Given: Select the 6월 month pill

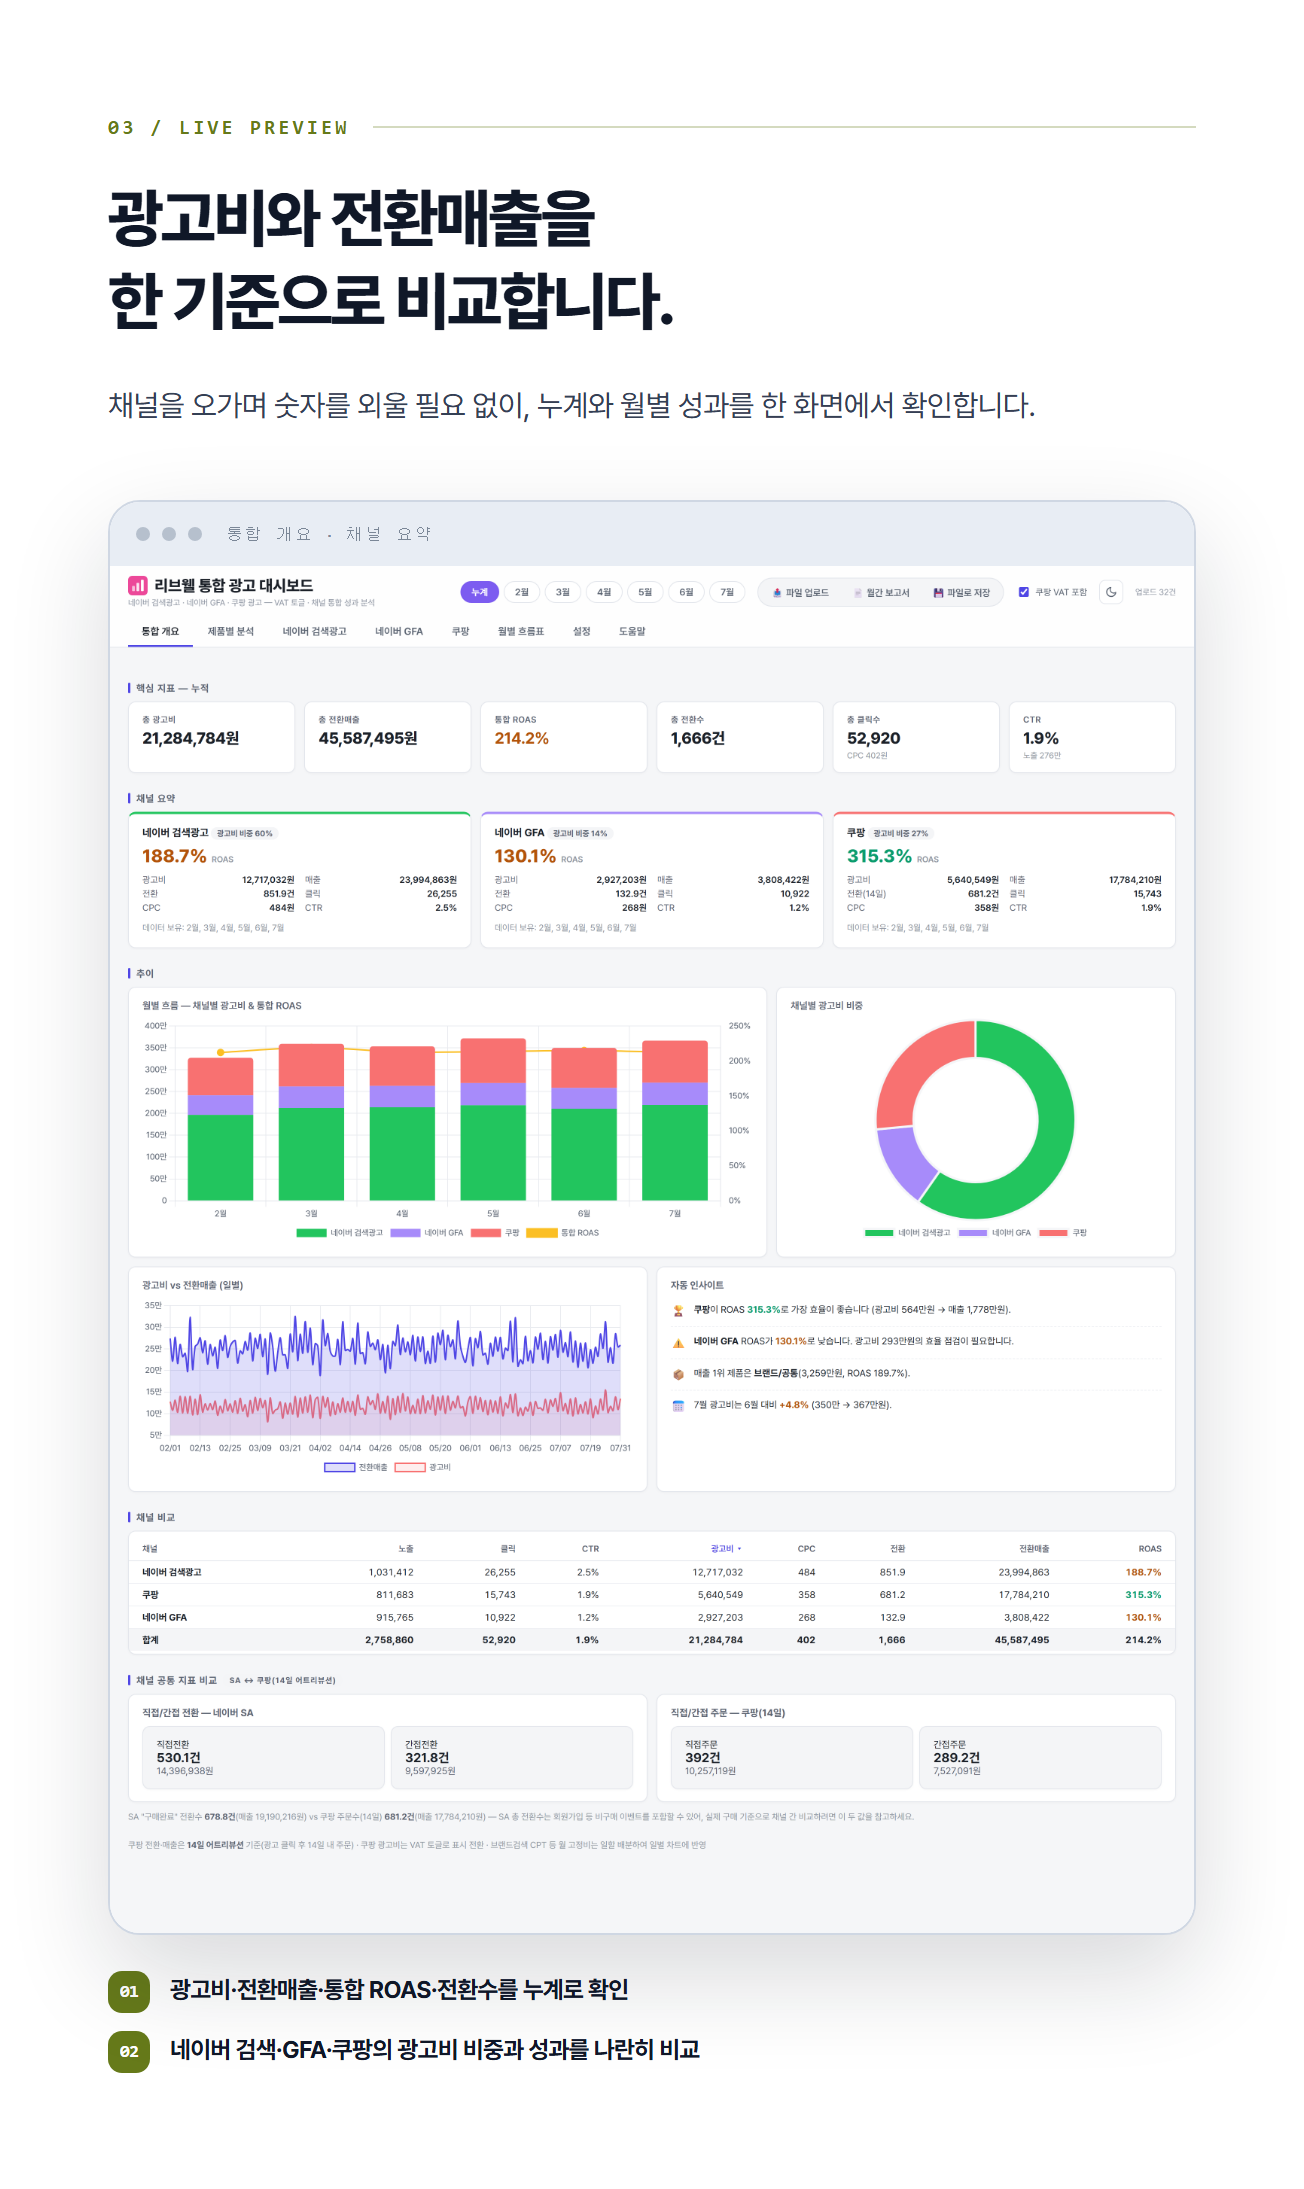Looking at the screenshot, I should (x=686, y=592).
